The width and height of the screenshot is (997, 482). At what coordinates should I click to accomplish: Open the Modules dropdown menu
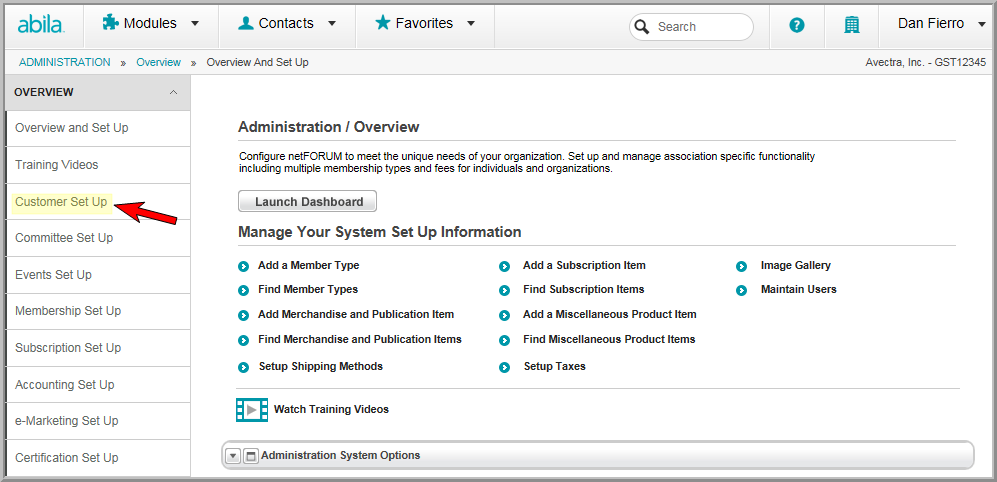pos(151,24)
